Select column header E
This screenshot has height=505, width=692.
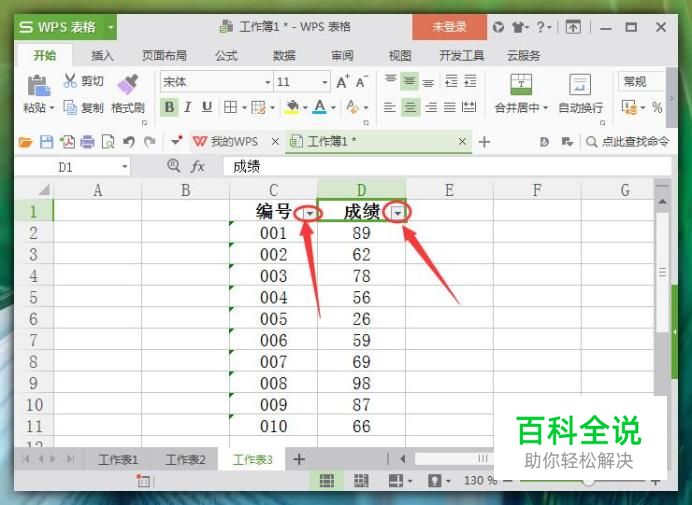coord(449,190)
